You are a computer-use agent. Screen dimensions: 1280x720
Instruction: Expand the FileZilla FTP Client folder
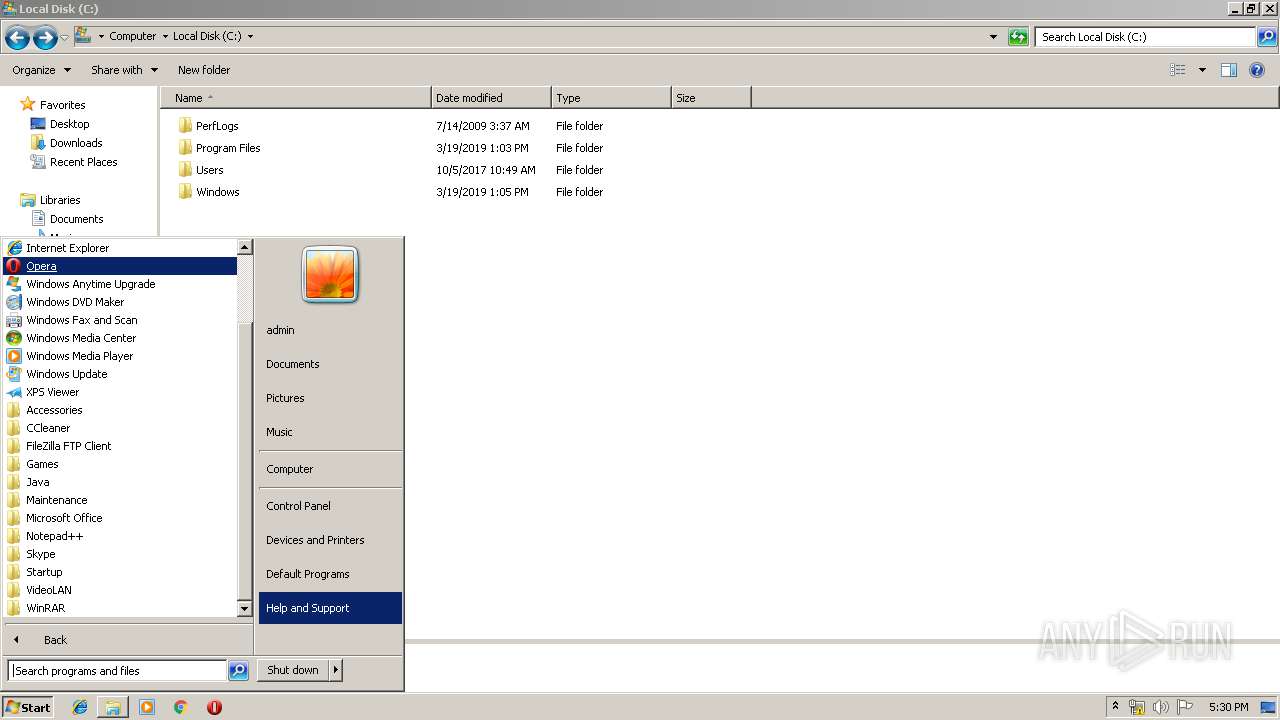click(x=120, y=446)
